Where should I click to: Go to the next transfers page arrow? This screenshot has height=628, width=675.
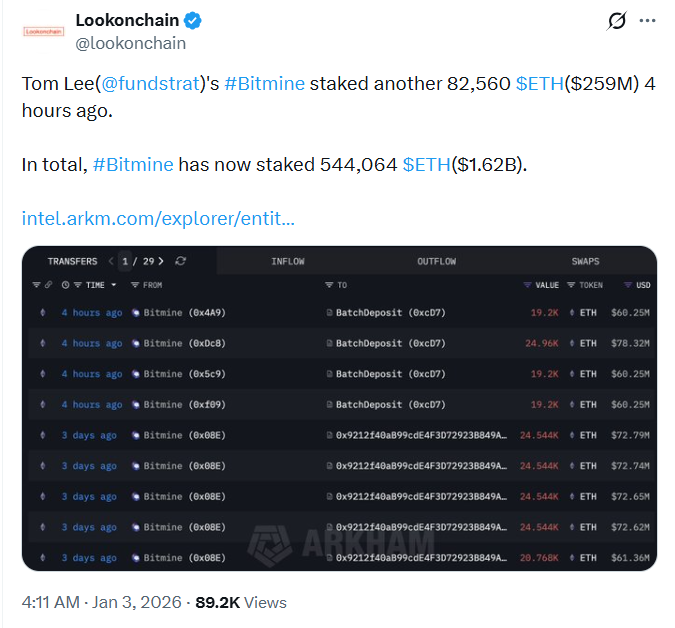(163, 261)
